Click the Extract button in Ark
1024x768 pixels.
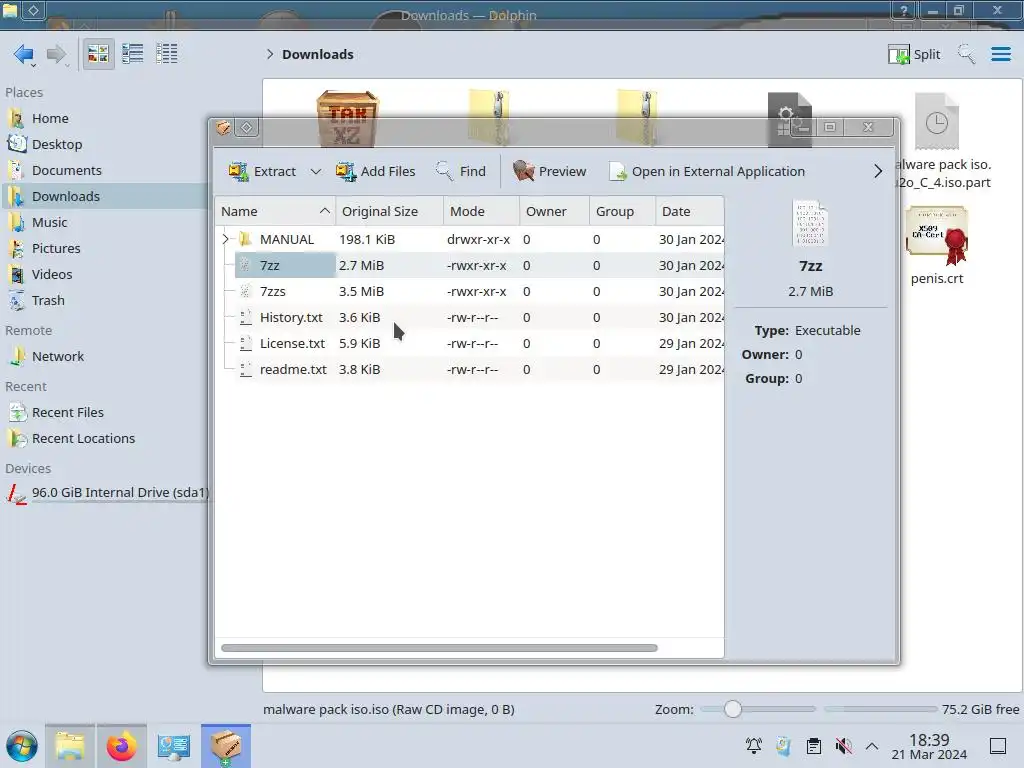[x=262, y=171]
